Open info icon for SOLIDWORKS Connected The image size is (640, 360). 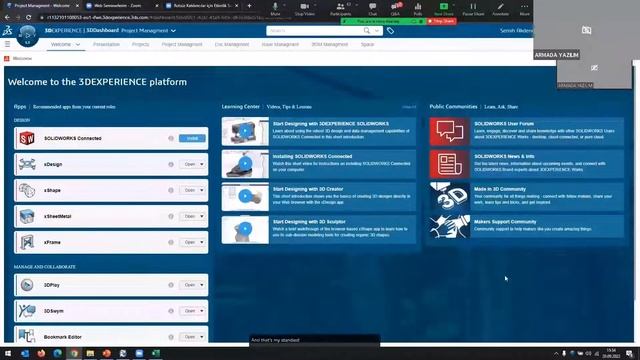(171, 138)
